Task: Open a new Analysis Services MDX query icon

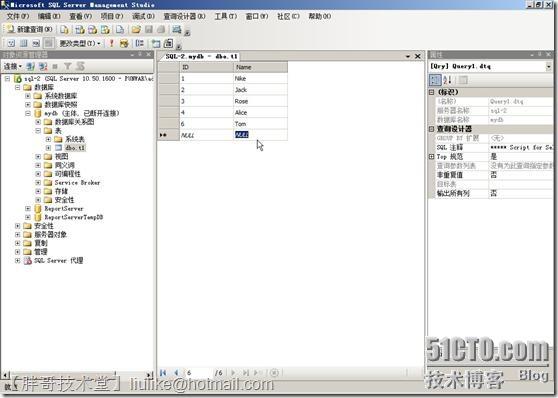Action: (80, 30)
